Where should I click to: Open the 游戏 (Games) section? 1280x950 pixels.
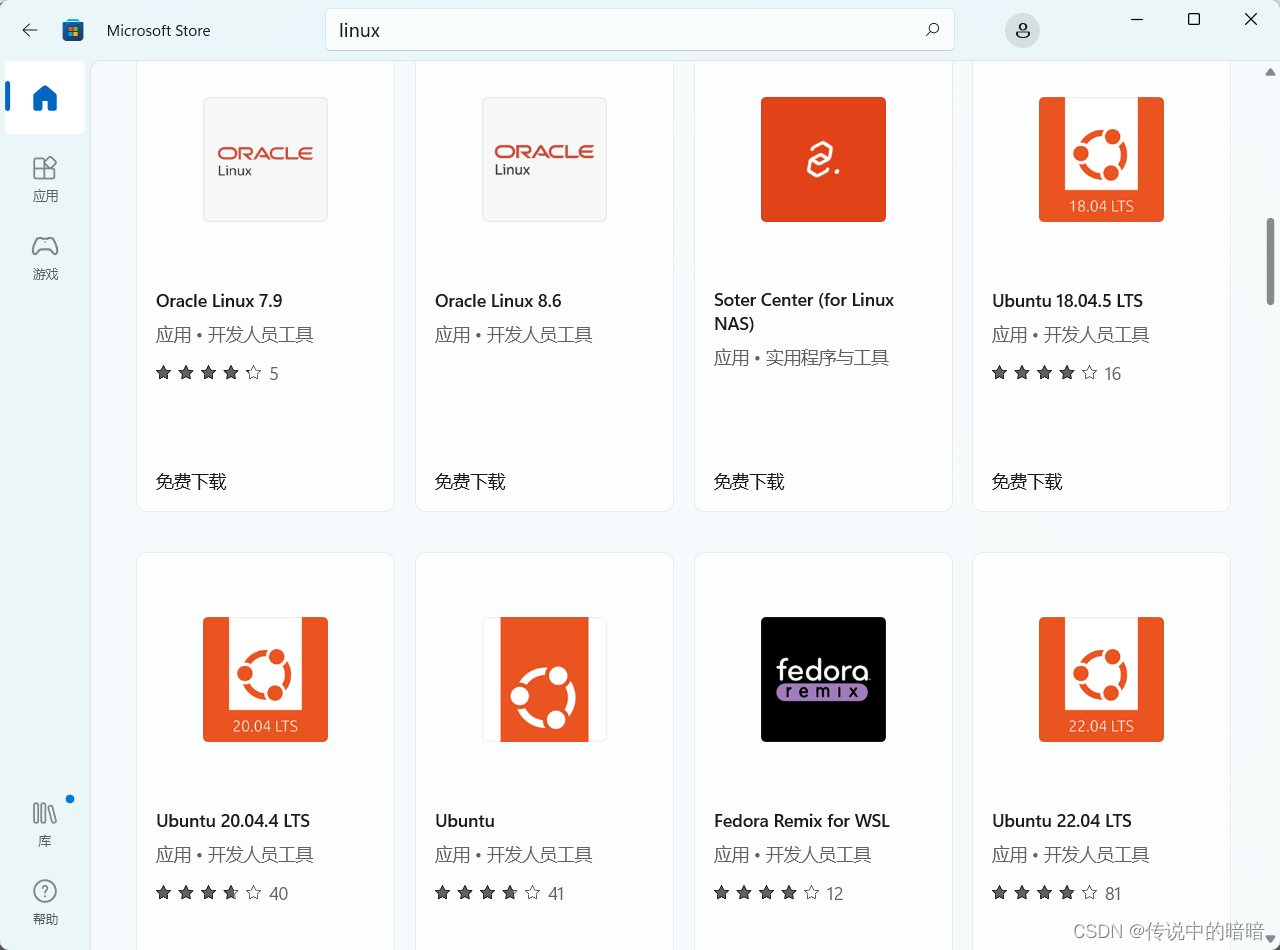pos(45,258)
